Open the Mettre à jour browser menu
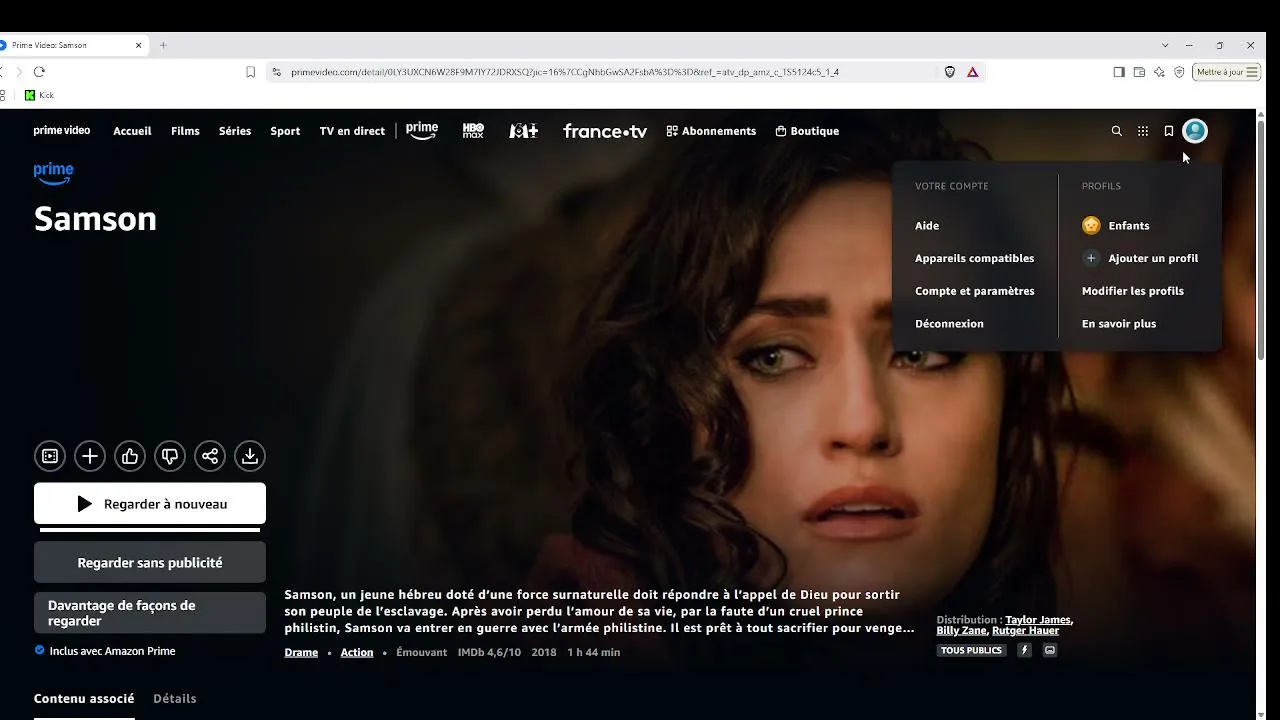Image resolution: width=1280 pixels, height=720 pixels. pyautogui.click(x=1226, y=72)
